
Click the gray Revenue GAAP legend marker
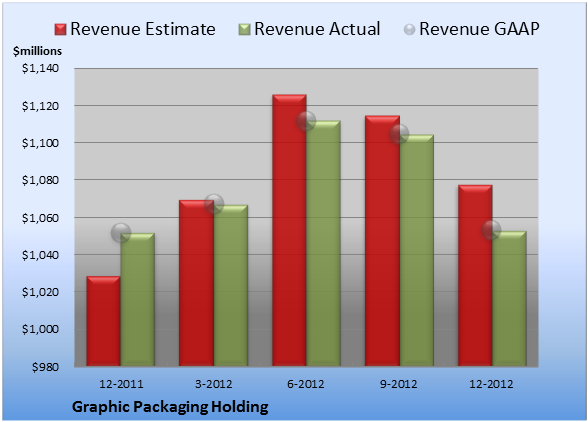410,30
